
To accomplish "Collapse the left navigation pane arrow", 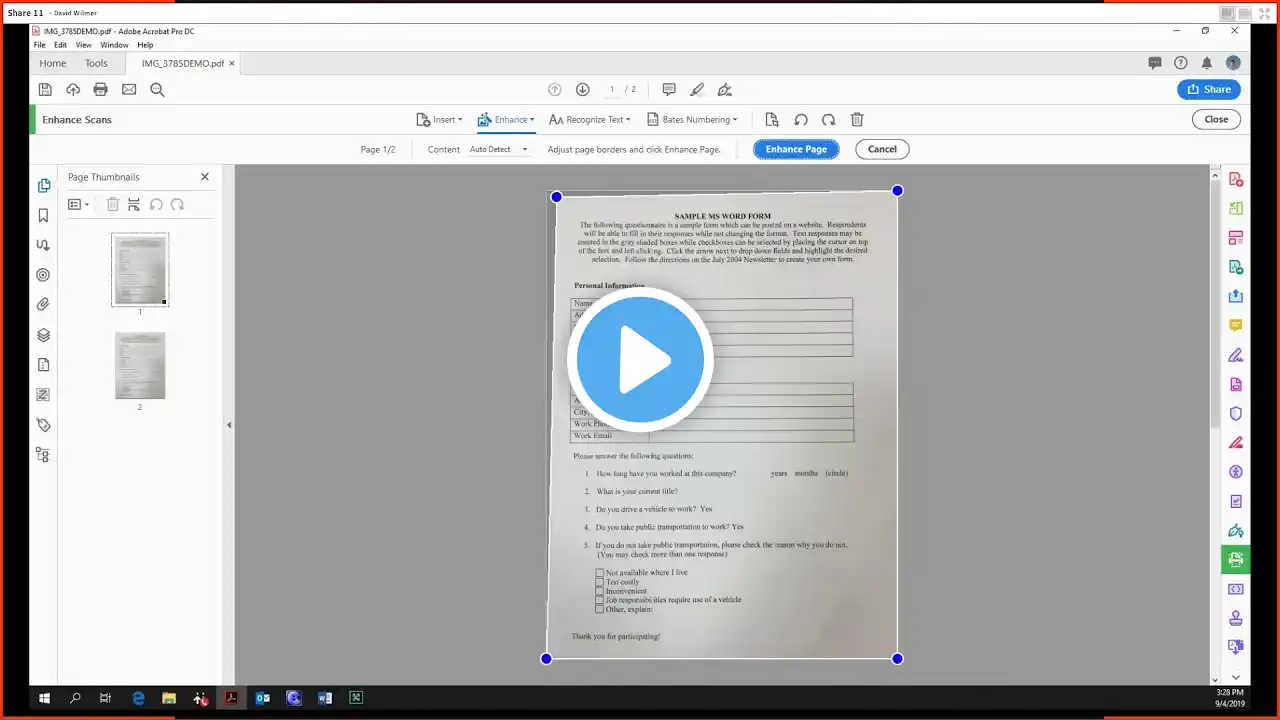I will [229, 425].
